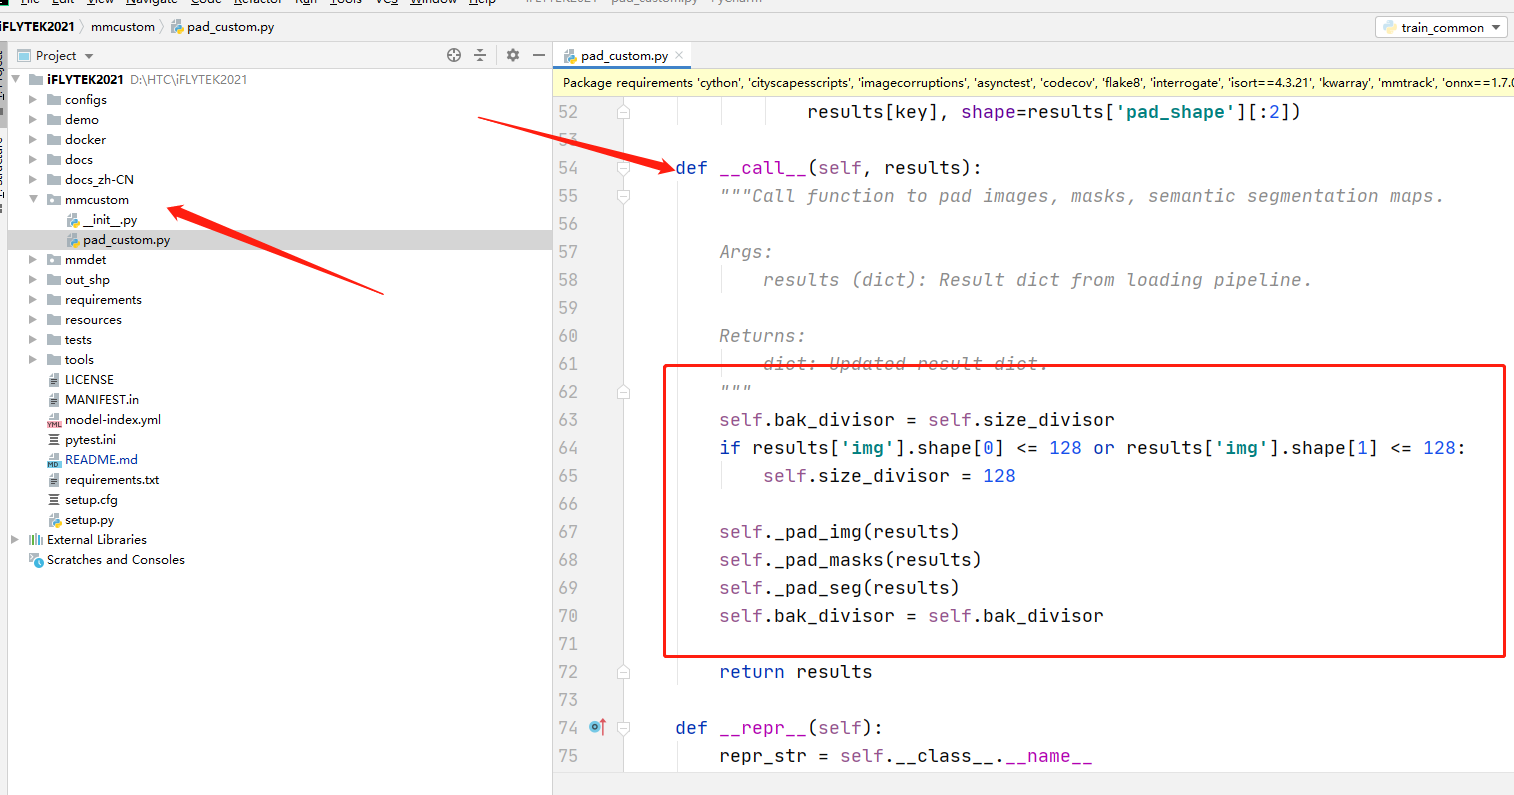Toggle fold marker at line 72 return

tap(623, 672)
